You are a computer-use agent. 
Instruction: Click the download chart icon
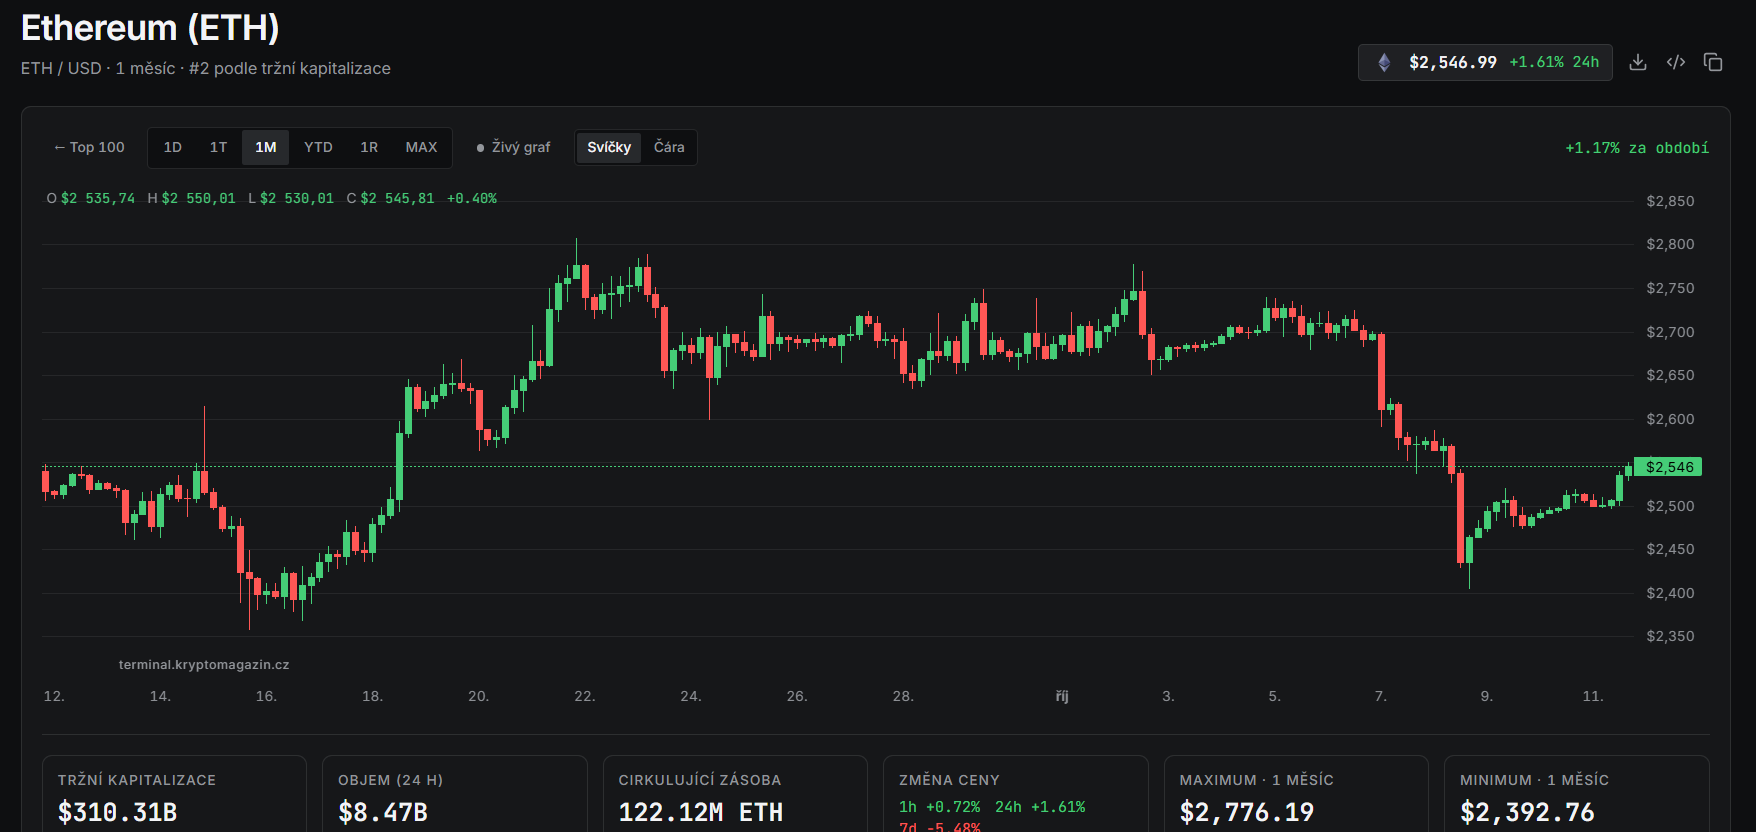click(1638, 62)
